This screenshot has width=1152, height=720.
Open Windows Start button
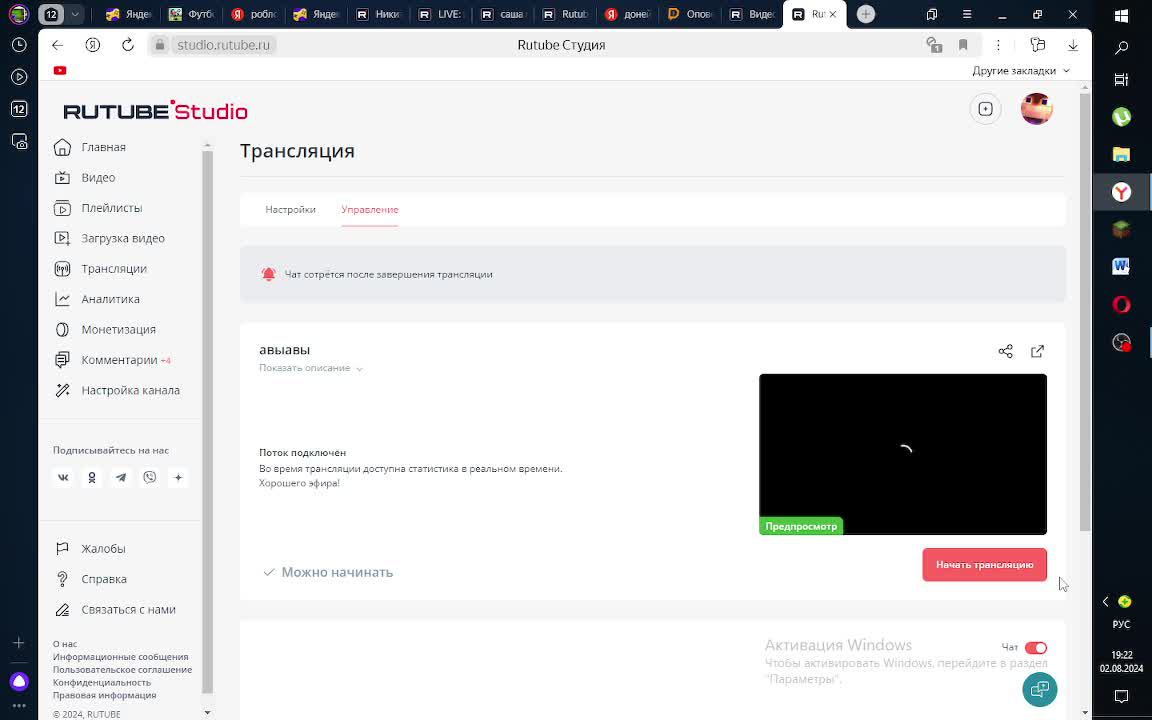tap(1122, 15)
